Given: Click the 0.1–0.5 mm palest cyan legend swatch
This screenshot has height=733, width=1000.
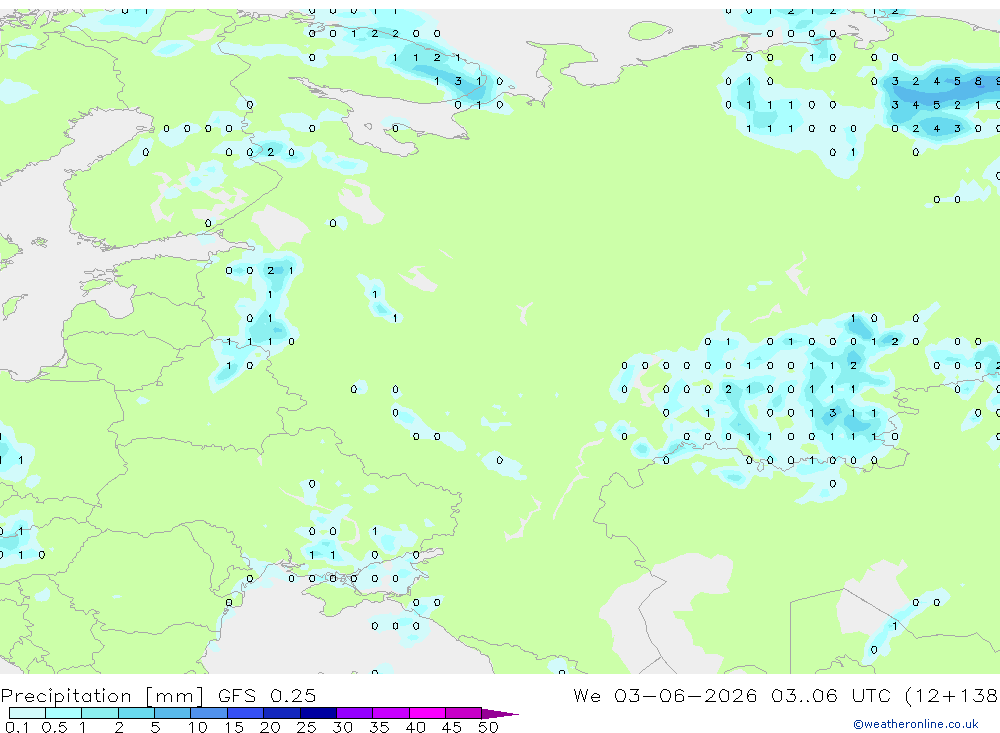Looking at the screenshot, I should click(27, 713).
